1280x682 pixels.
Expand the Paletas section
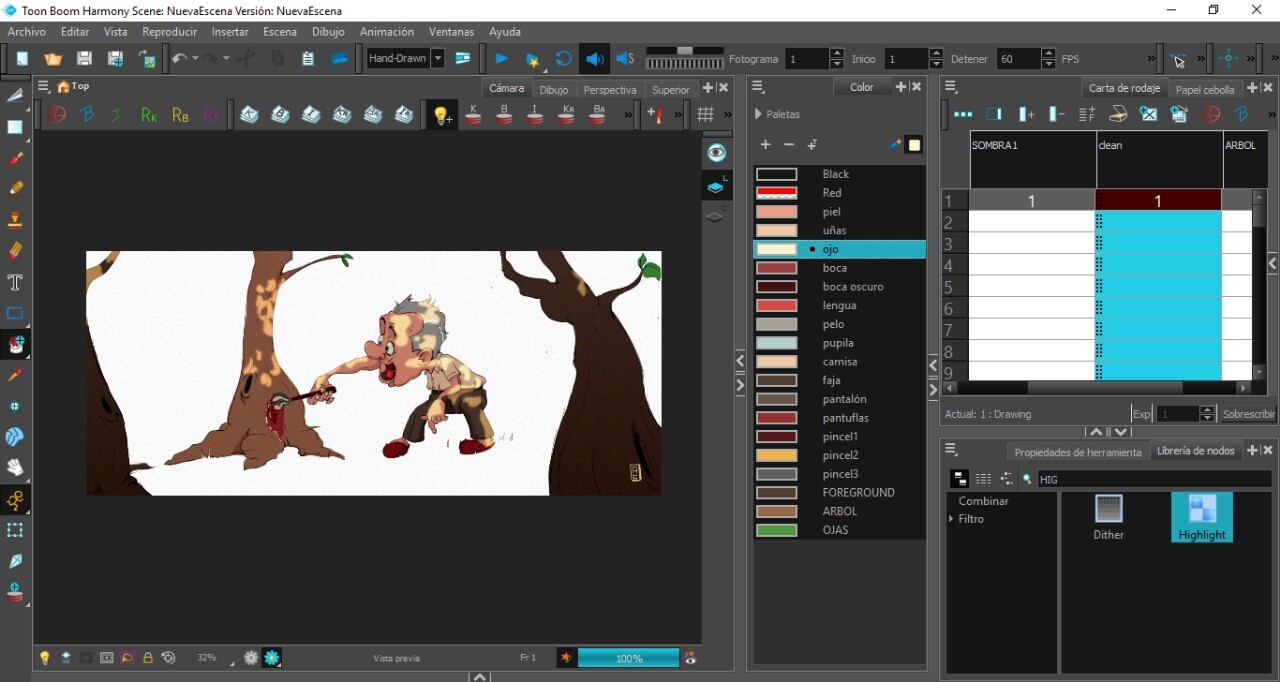pos(759,115)
